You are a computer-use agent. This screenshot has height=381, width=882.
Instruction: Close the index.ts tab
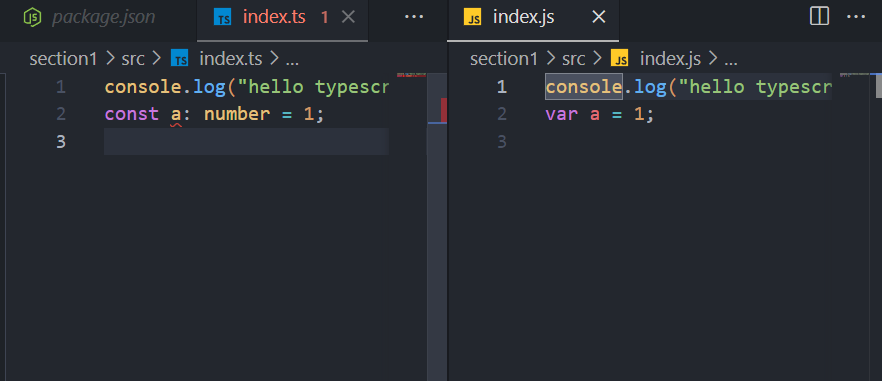tap(349, 17)
